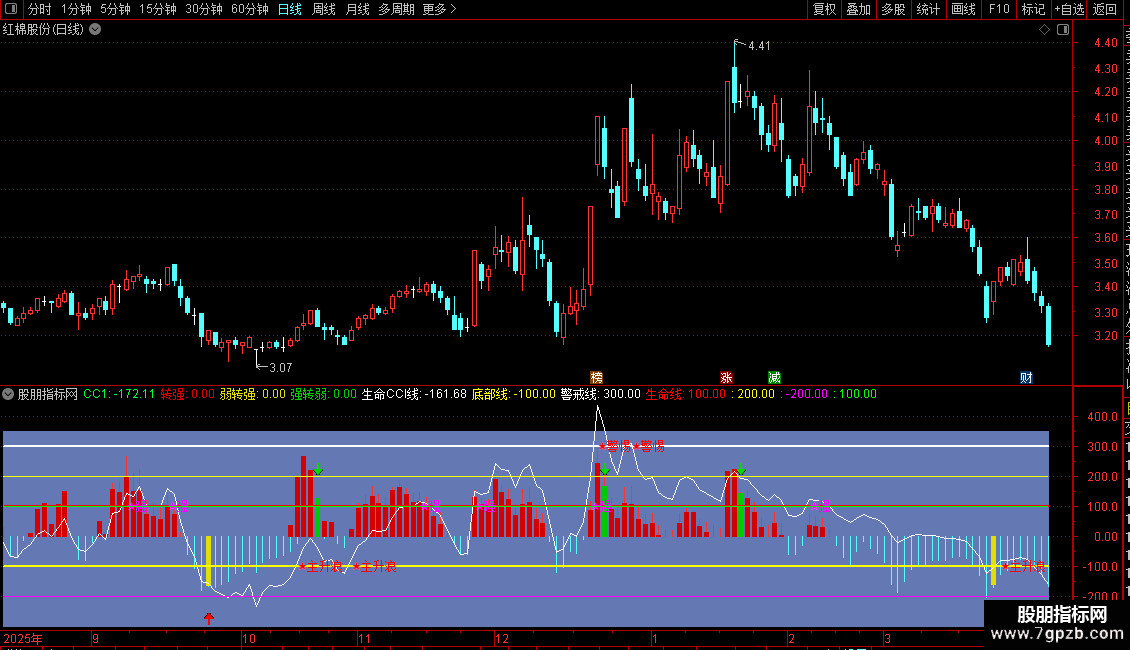Click the diamond icon above the price chart

[x=1044, y=30]
